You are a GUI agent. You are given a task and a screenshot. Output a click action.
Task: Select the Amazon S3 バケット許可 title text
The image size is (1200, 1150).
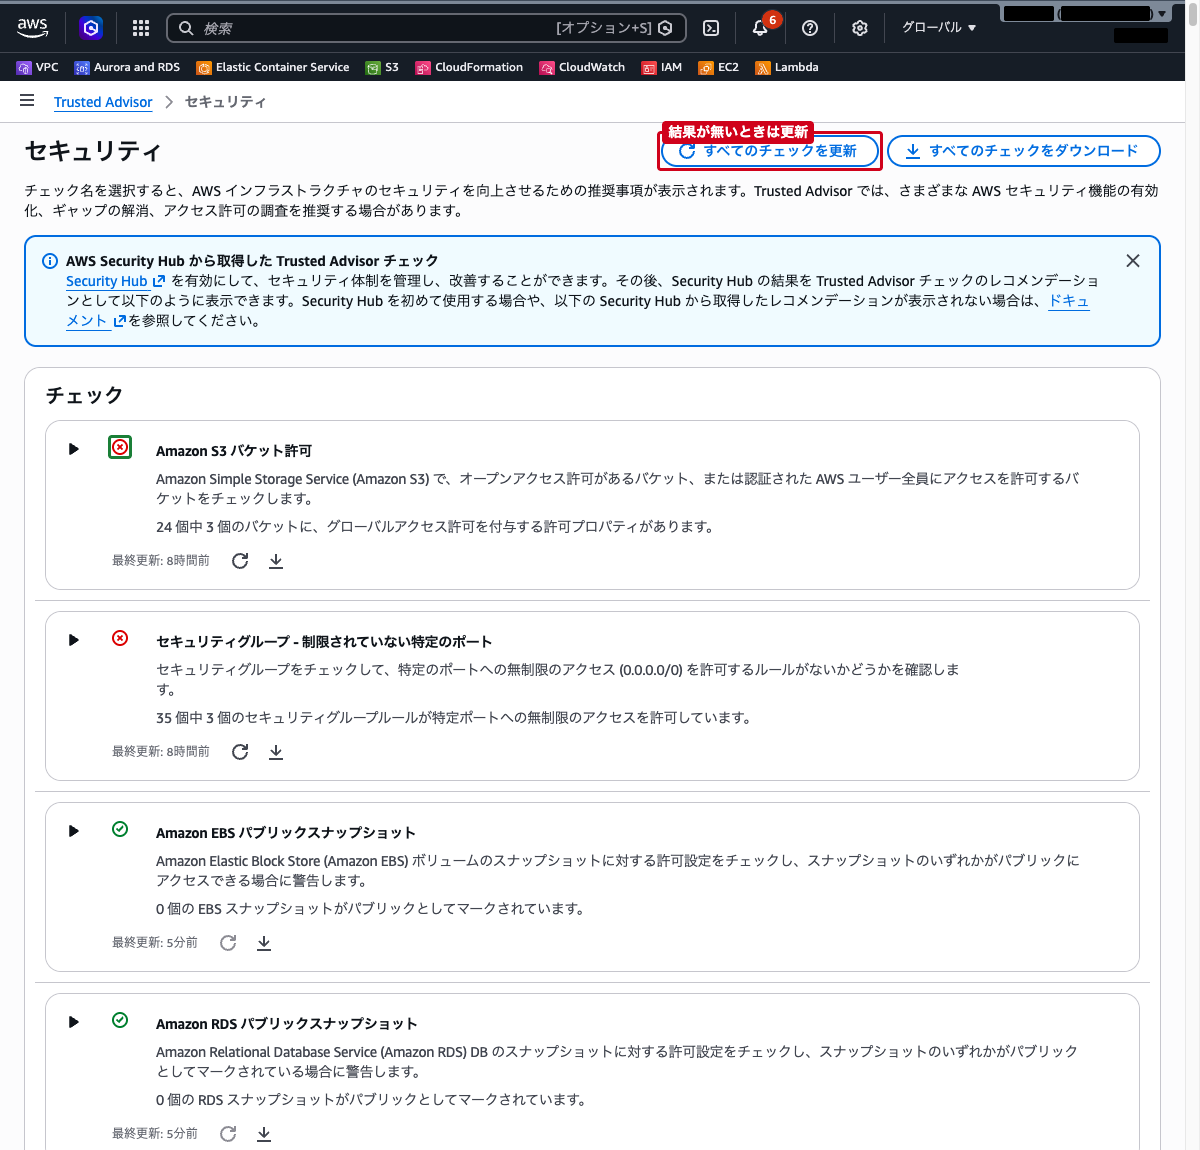pyautogui.click(x=234, y=451)
